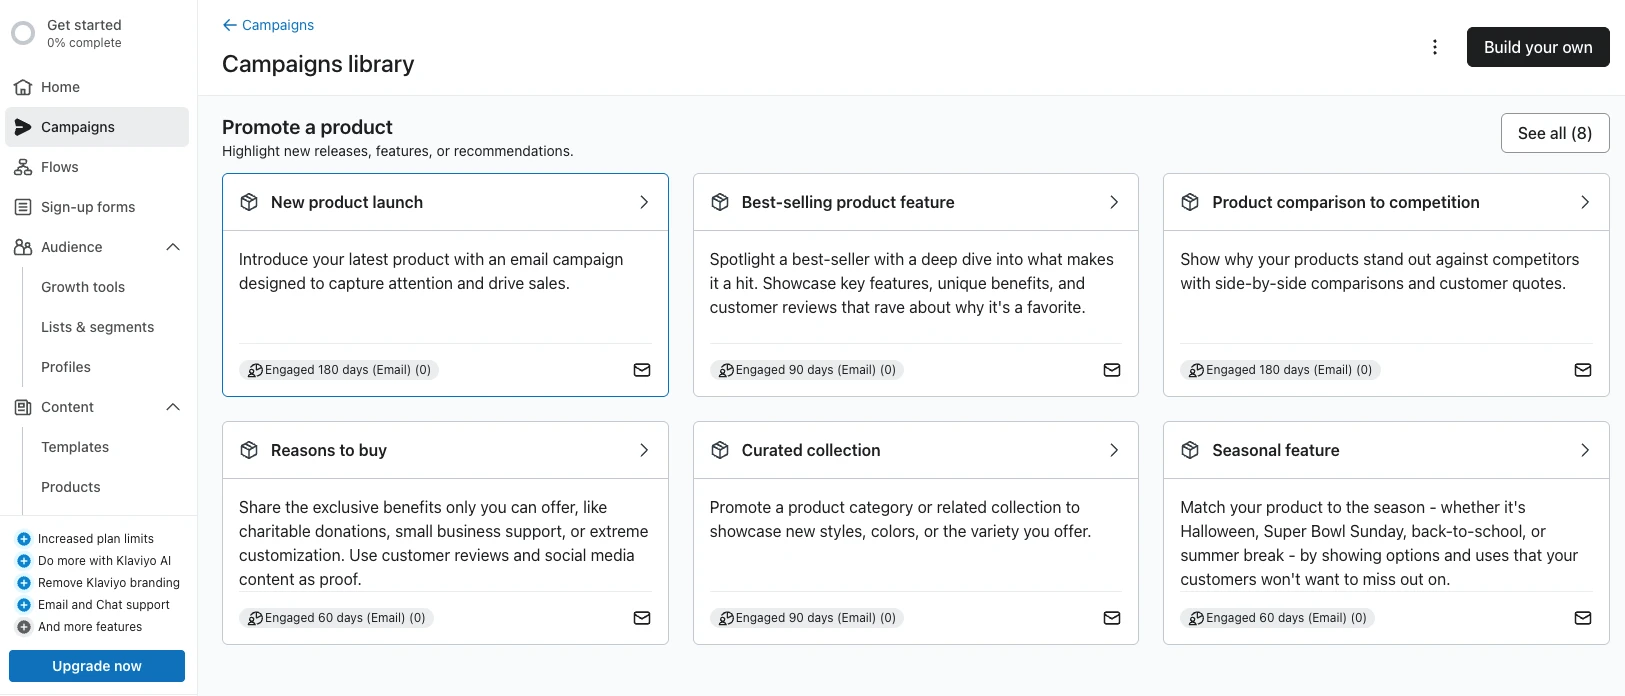Collapse the Audience section chevron
The image size is (1625, 696).
pos(173,247)
